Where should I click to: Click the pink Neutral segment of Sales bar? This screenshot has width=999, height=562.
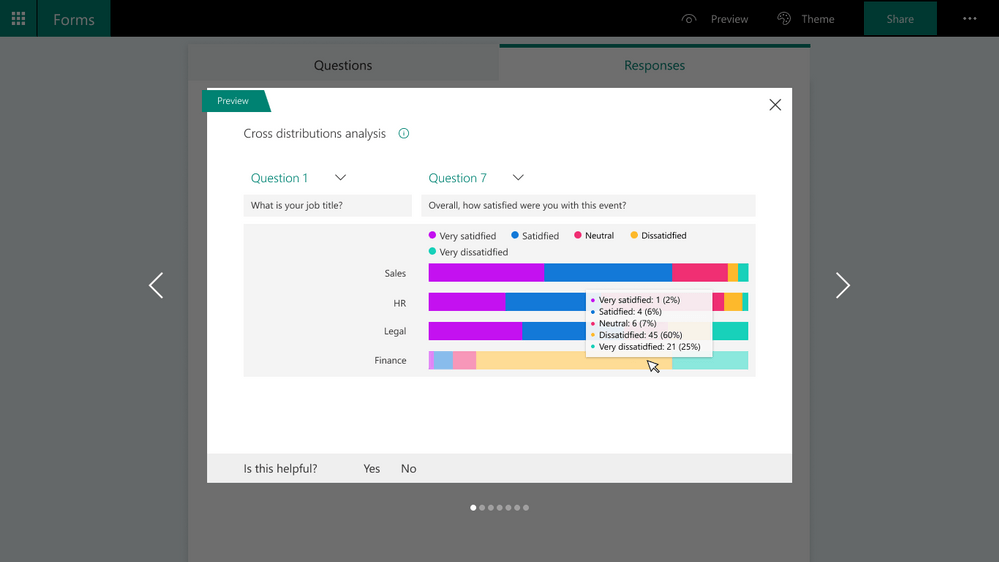[x=700, y=273]
